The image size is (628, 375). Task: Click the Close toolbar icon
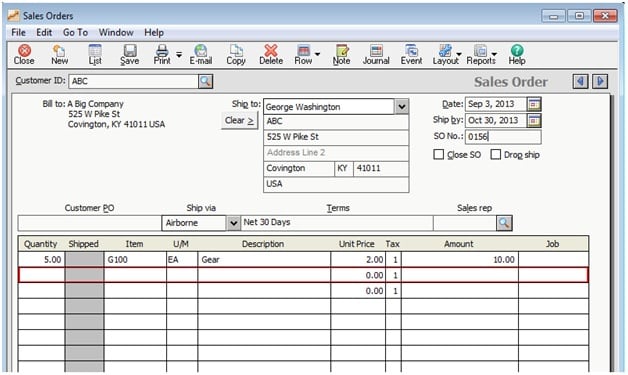click(24, 54)
